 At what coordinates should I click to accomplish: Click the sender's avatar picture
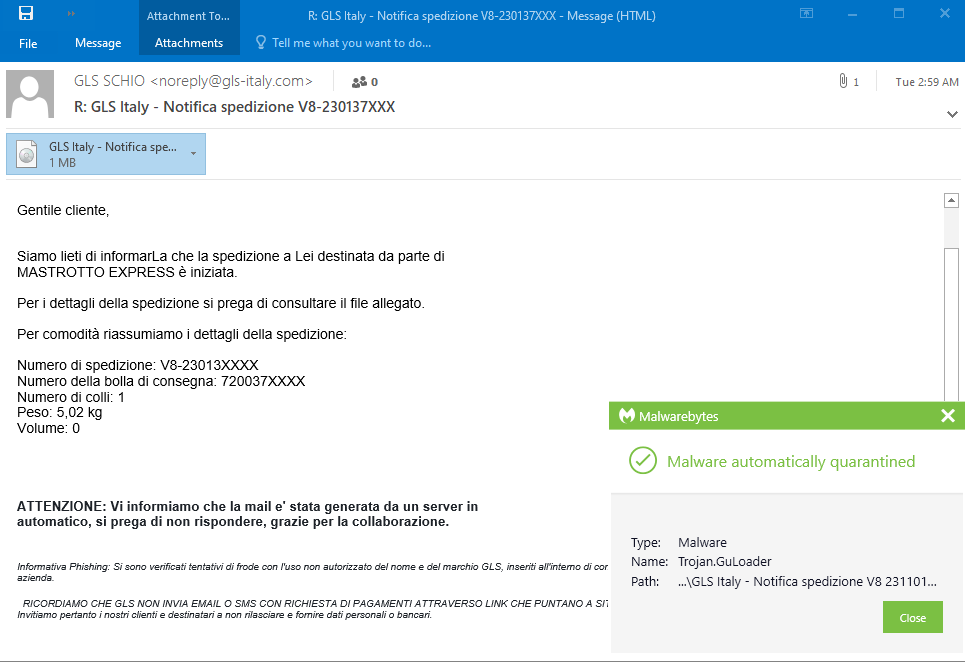click(x=30, y=95)
